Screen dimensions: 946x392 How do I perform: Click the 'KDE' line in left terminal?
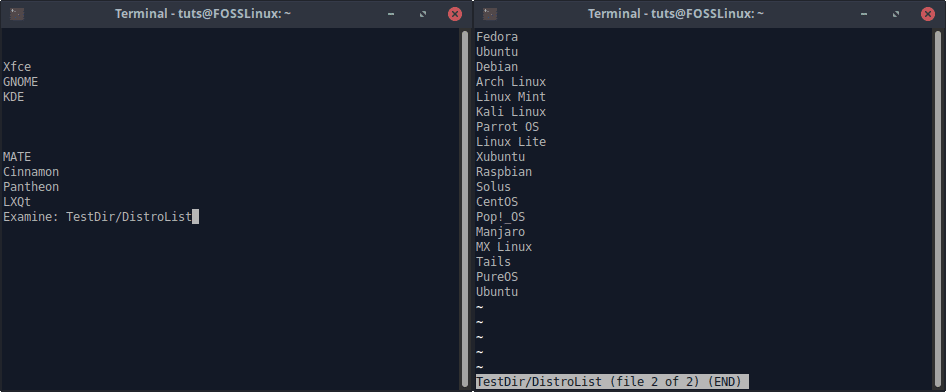point(13,97)
